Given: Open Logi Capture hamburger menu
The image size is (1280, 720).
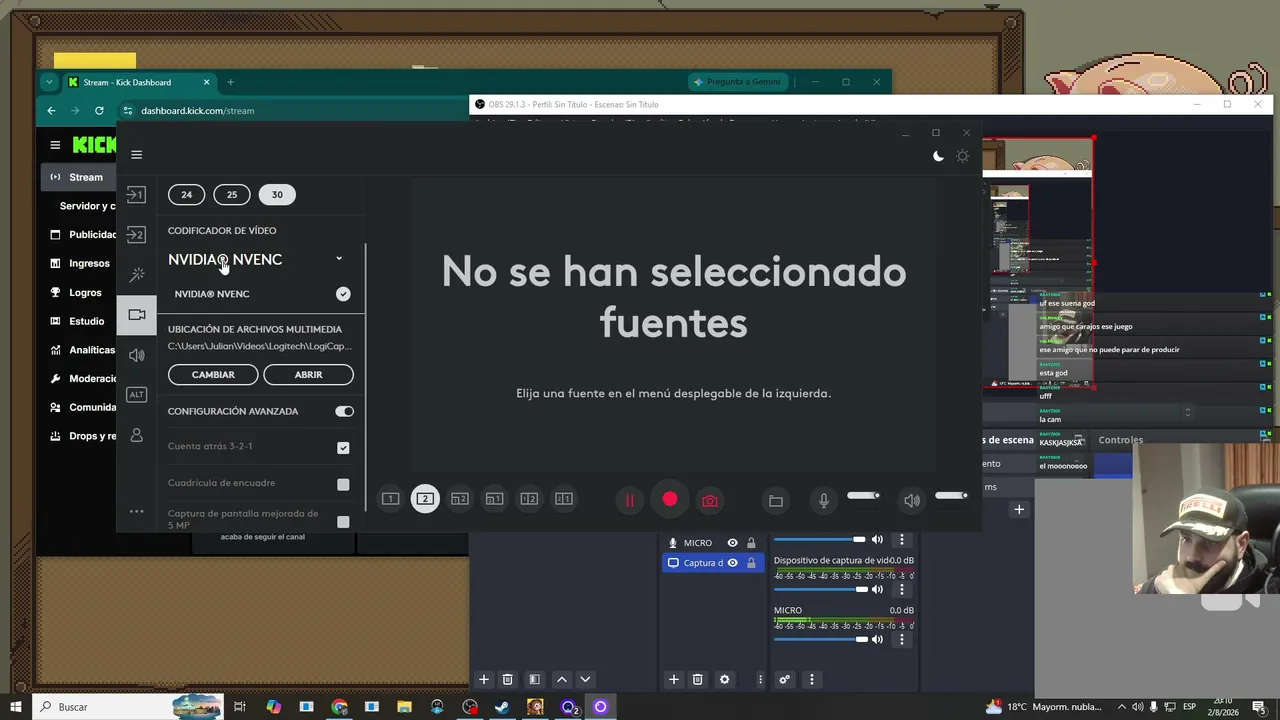Looking at the screenshot, I should (x=137, y=155).
